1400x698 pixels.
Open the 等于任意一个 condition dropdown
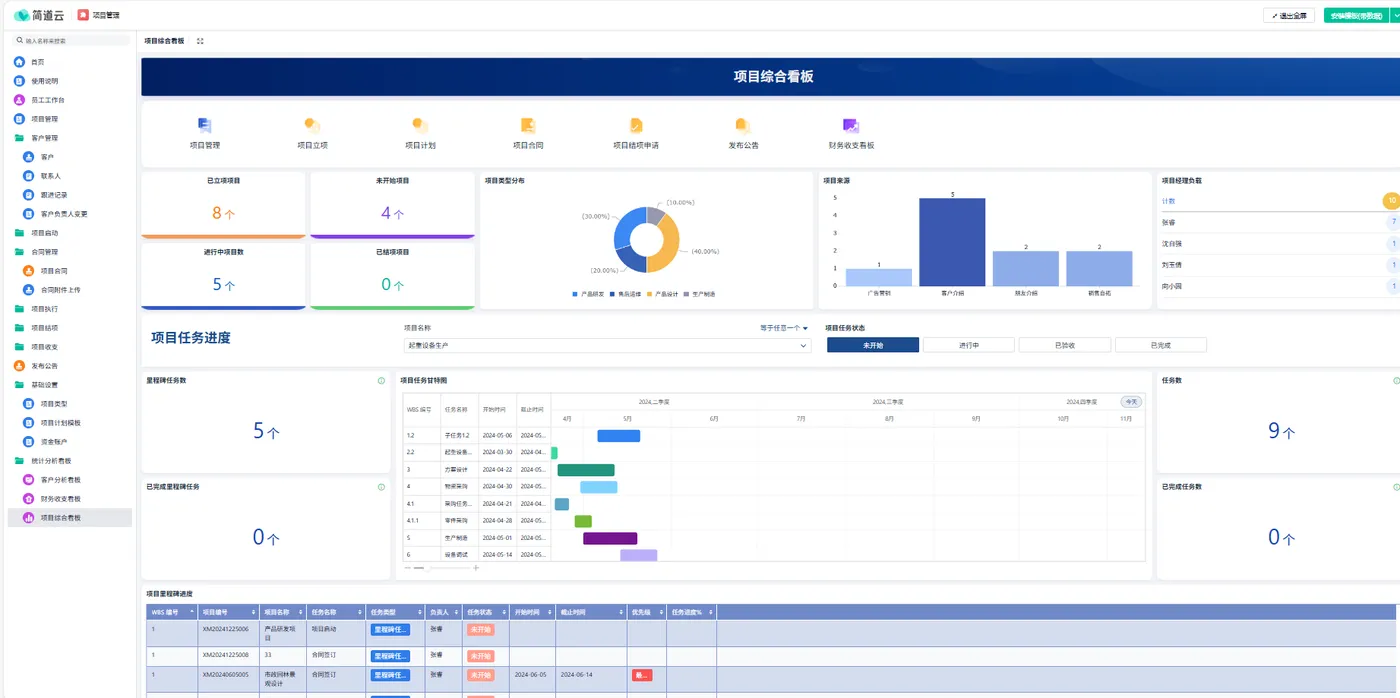click(784, 327)
